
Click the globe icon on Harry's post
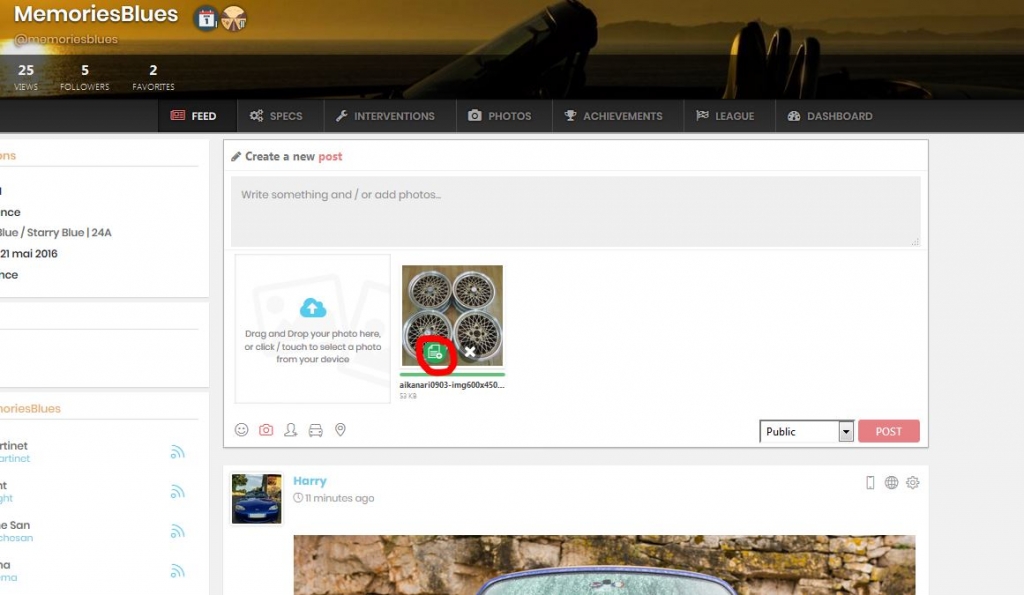pyautogui.click(x=891, y=483)
